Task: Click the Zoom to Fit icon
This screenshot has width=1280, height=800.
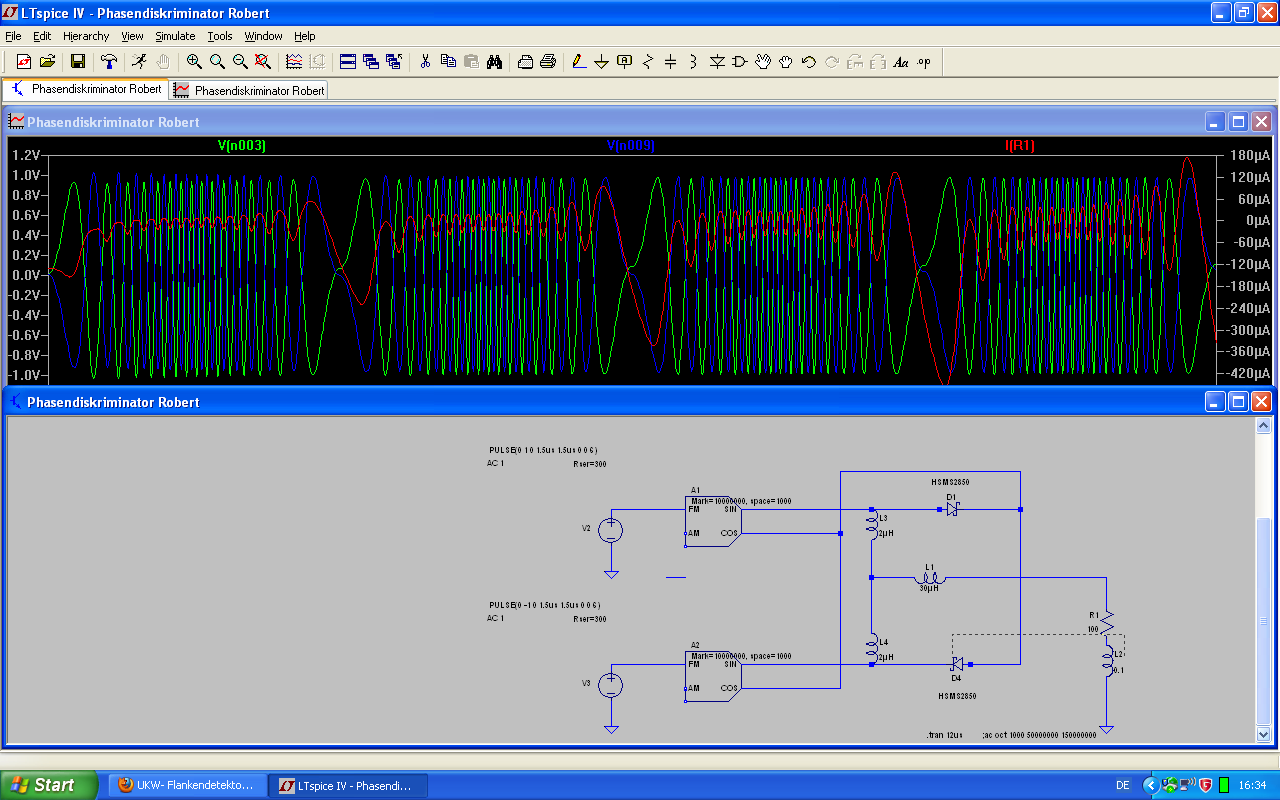Action: point(263,62)
